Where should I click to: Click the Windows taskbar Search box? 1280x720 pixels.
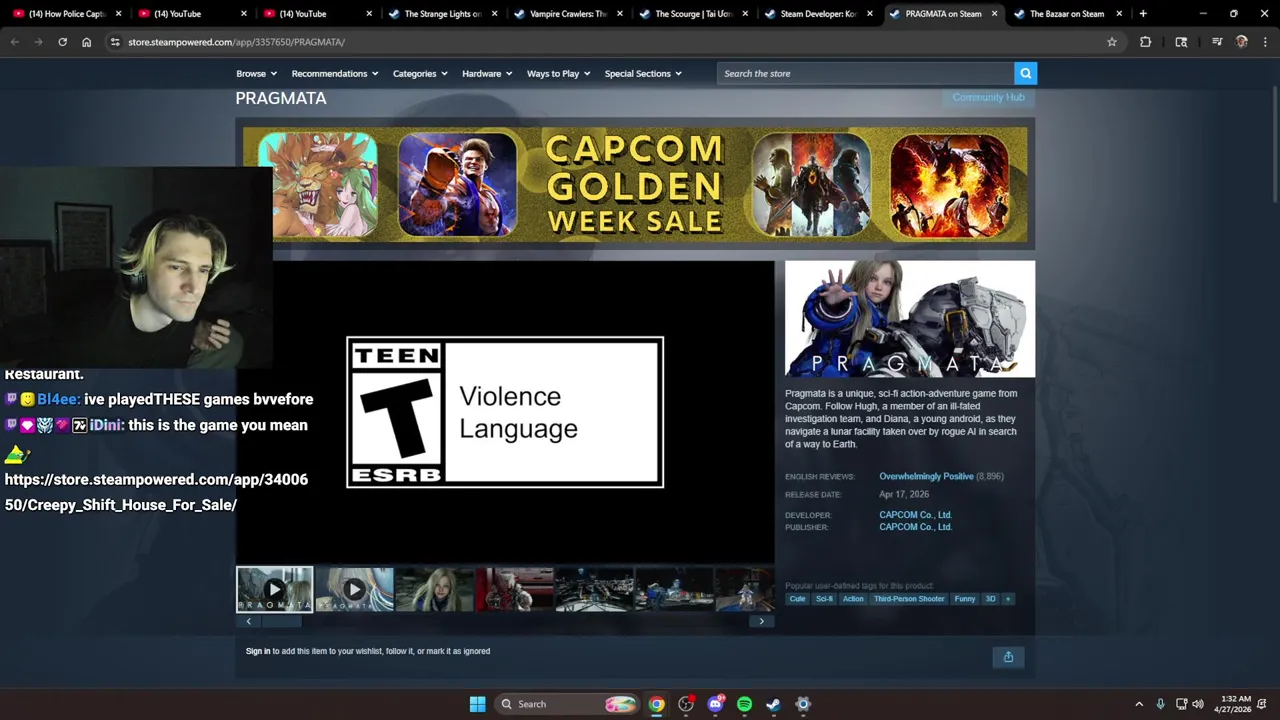coord(569,704)
